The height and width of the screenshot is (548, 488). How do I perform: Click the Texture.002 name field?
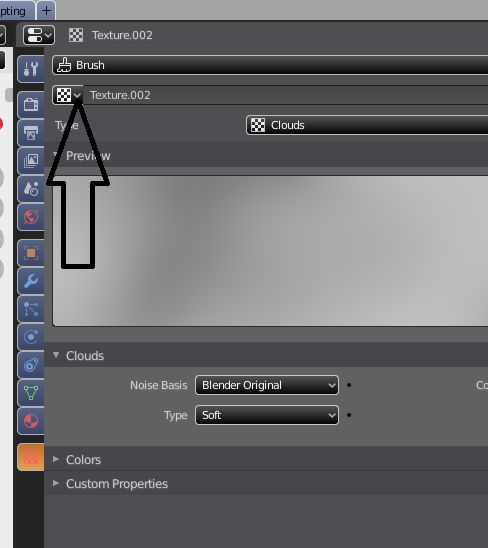click(286, 95)
